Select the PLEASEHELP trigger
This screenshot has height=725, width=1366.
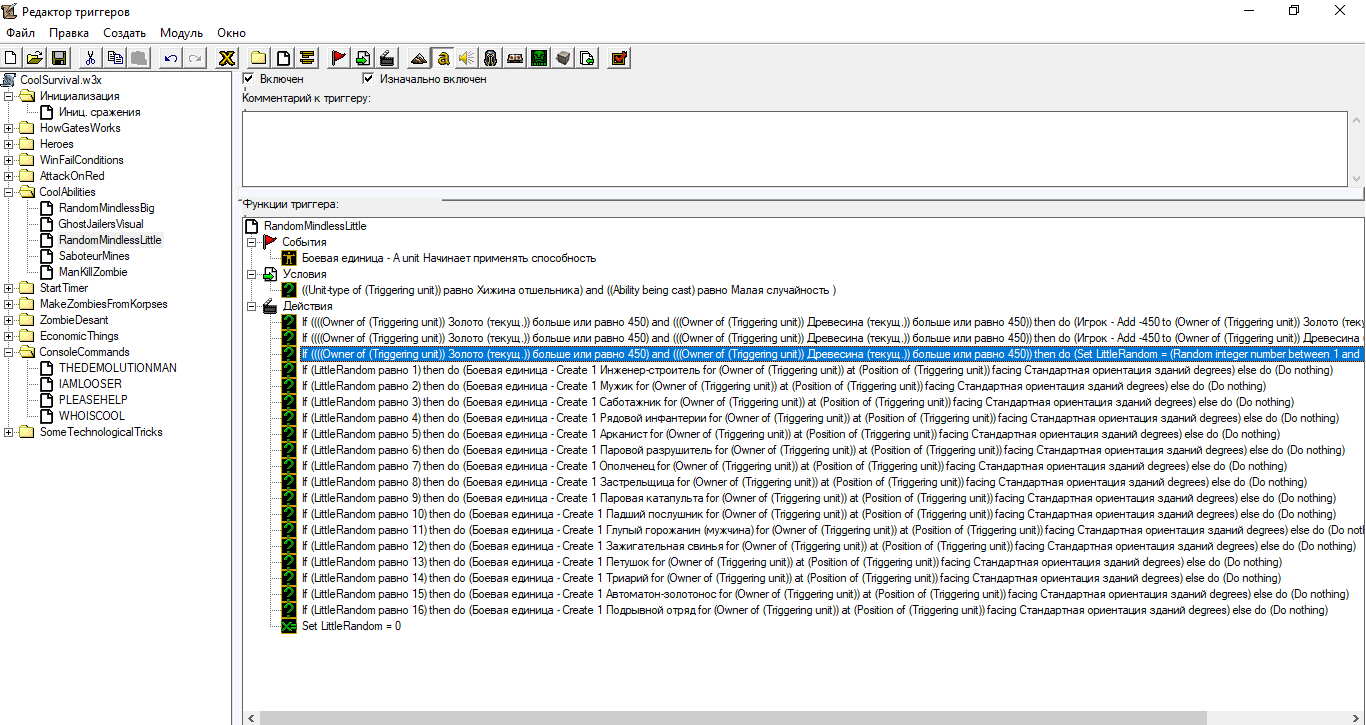pyautogui.click(x=93, y=400)
